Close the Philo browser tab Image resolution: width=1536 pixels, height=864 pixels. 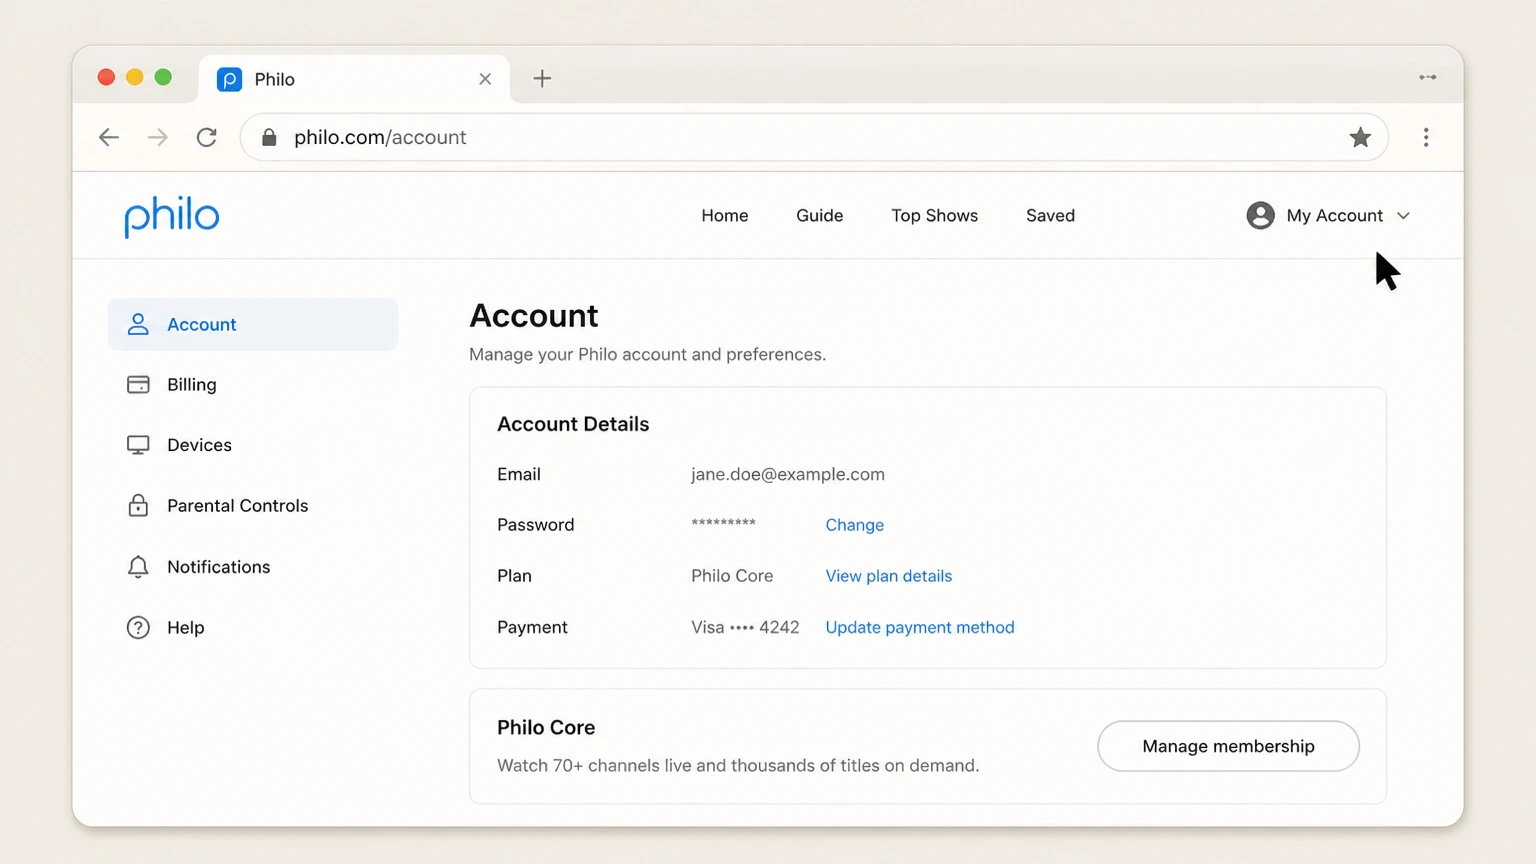coord(485,79)
